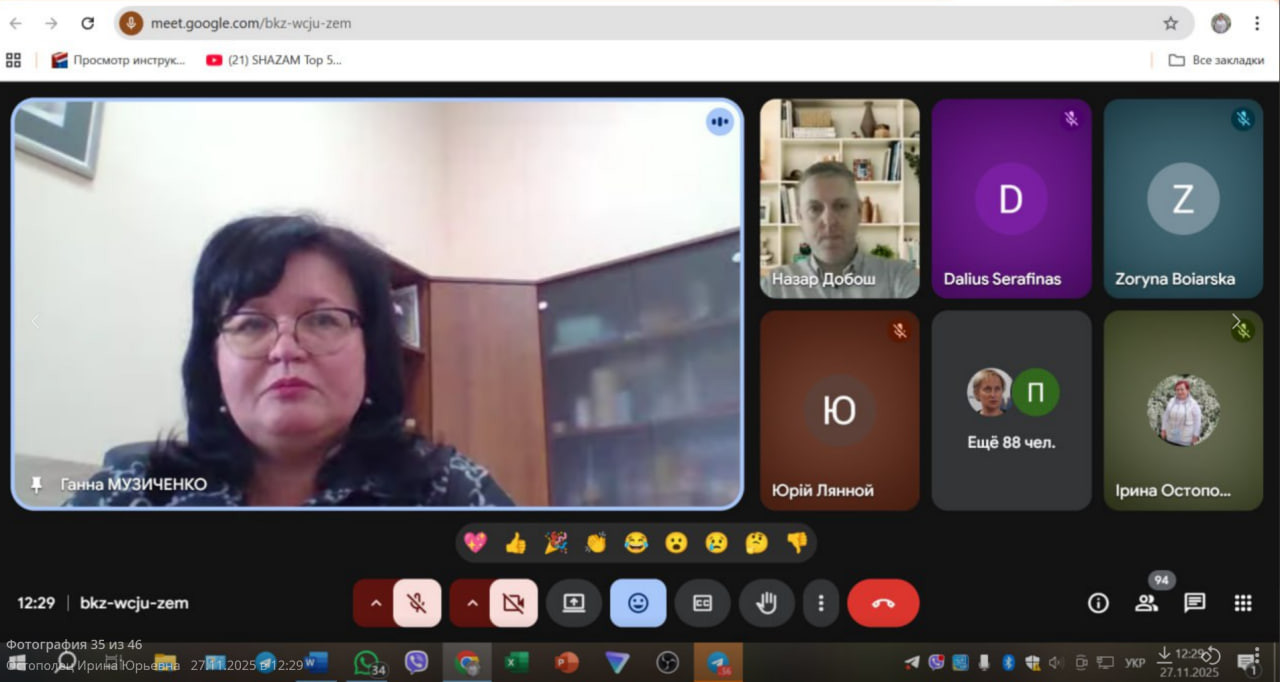Switch the УКР input language indicator
Viewport: 1280px width, 682px height.
pyautogui.click(x=1135, y=662)
